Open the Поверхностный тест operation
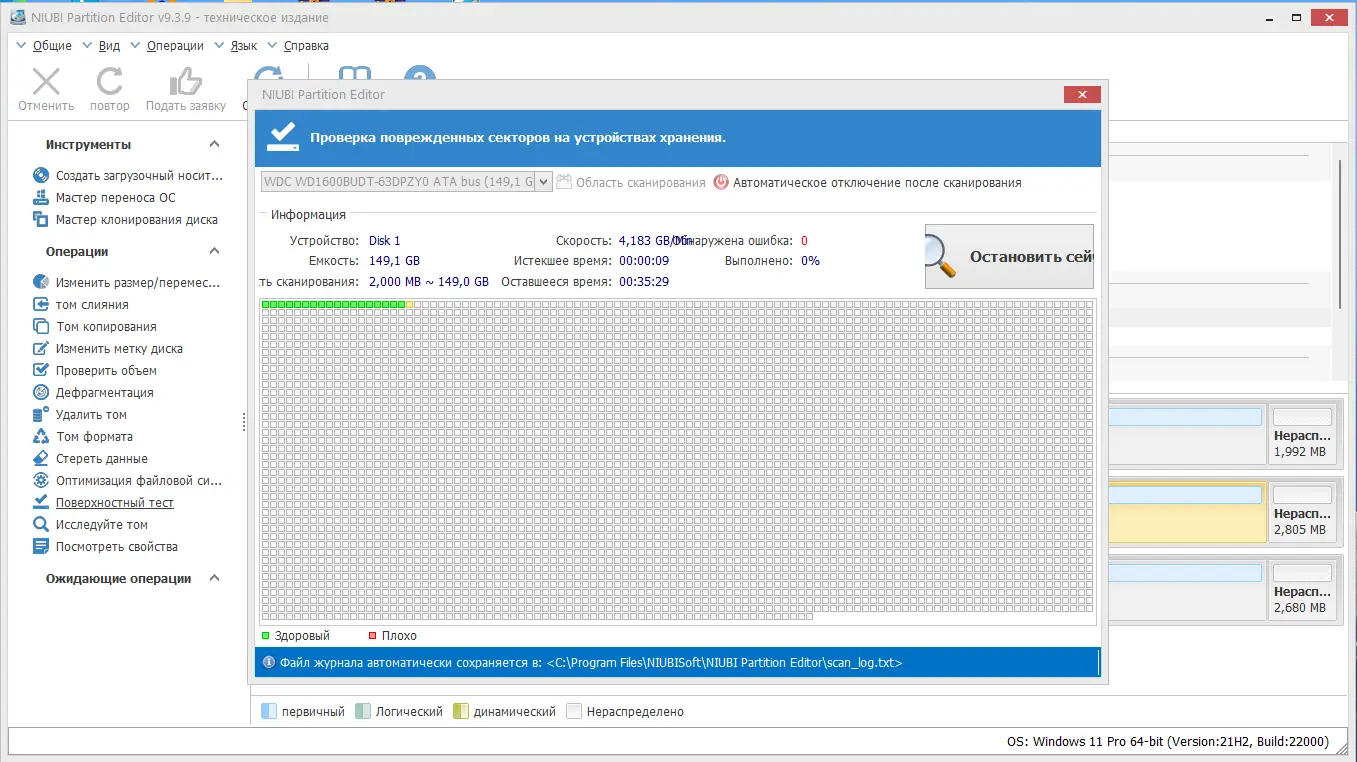The image size is (1357, 762). tap(103, 502)
